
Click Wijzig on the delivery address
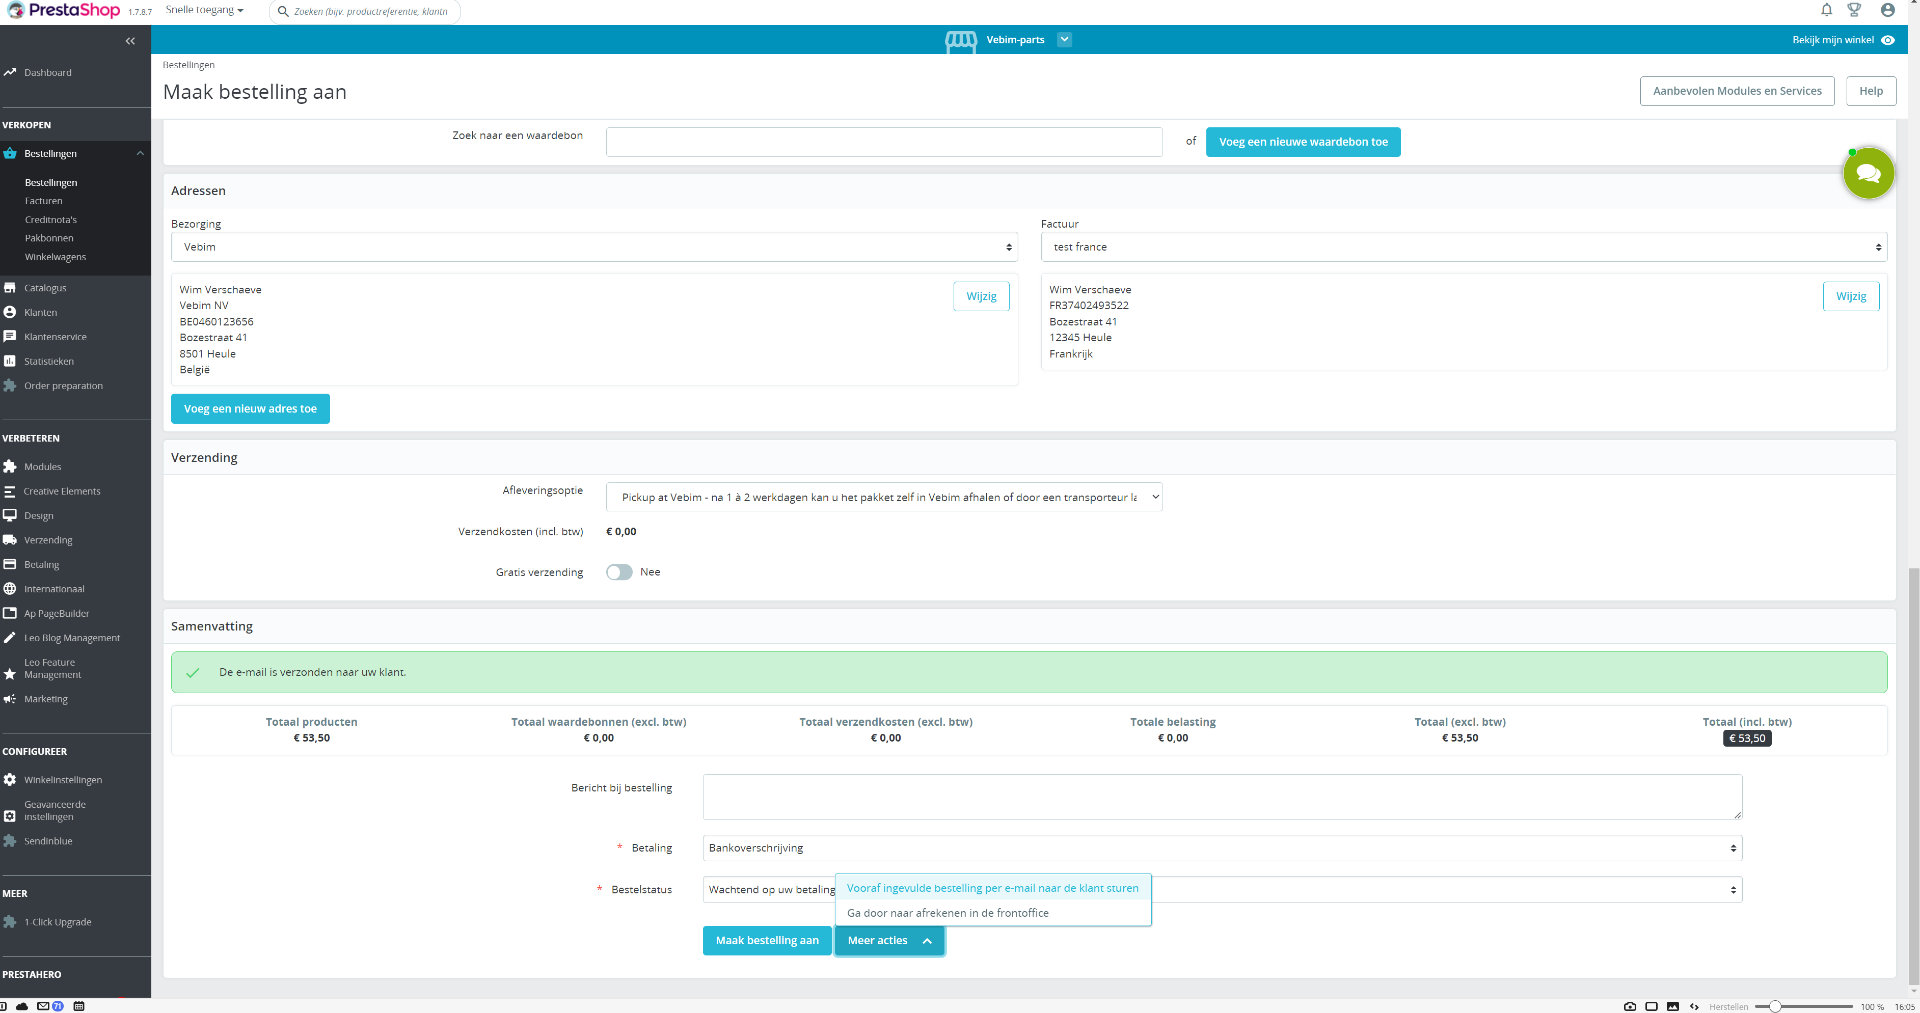981,296
